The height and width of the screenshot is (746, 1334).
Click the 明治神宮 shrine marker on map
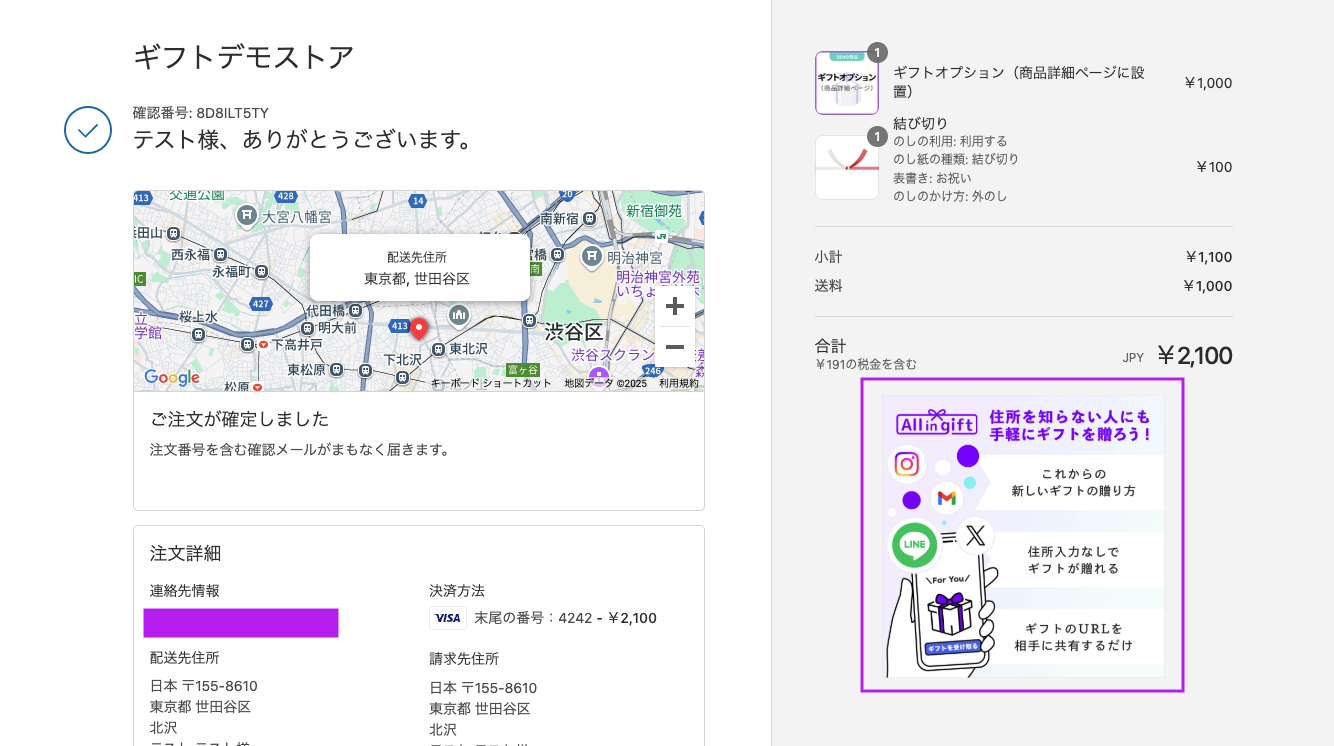tap(591, 257)
